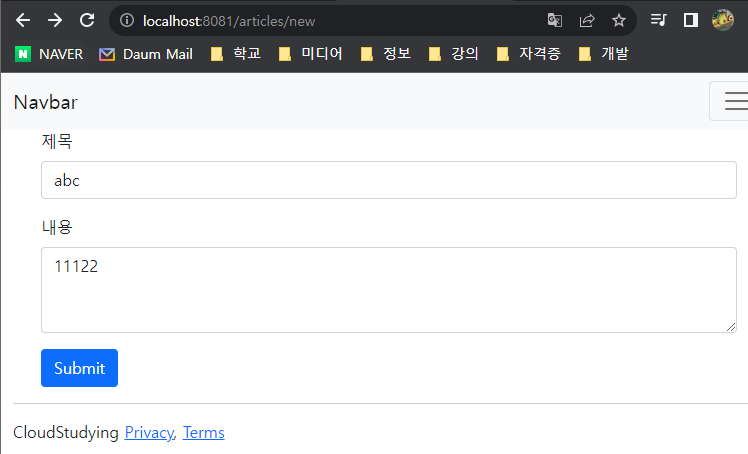Bookmark this page with the star
Screen dimensions: 748x454
(x=619, y=21)
